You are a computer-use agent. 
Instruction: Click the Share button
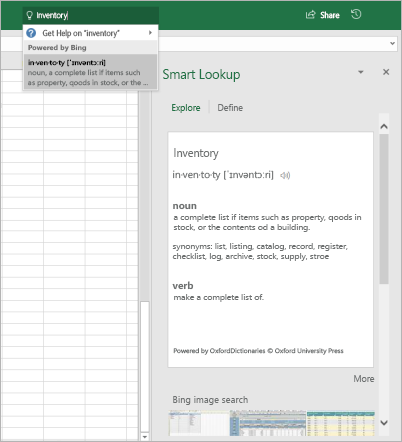(x=323, y=15)
